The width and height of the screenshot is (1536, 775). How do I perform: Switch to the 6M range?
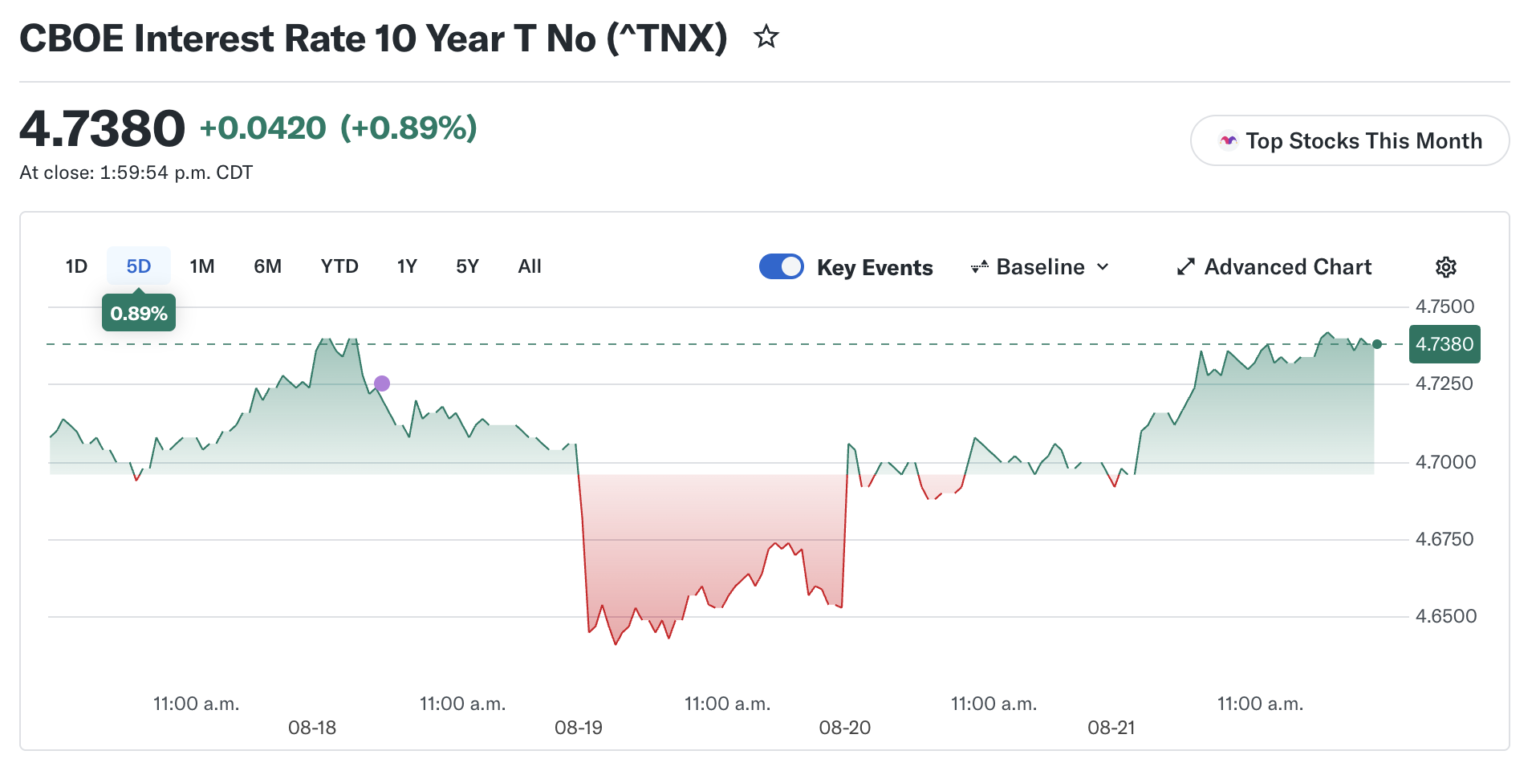coord(267,266)
